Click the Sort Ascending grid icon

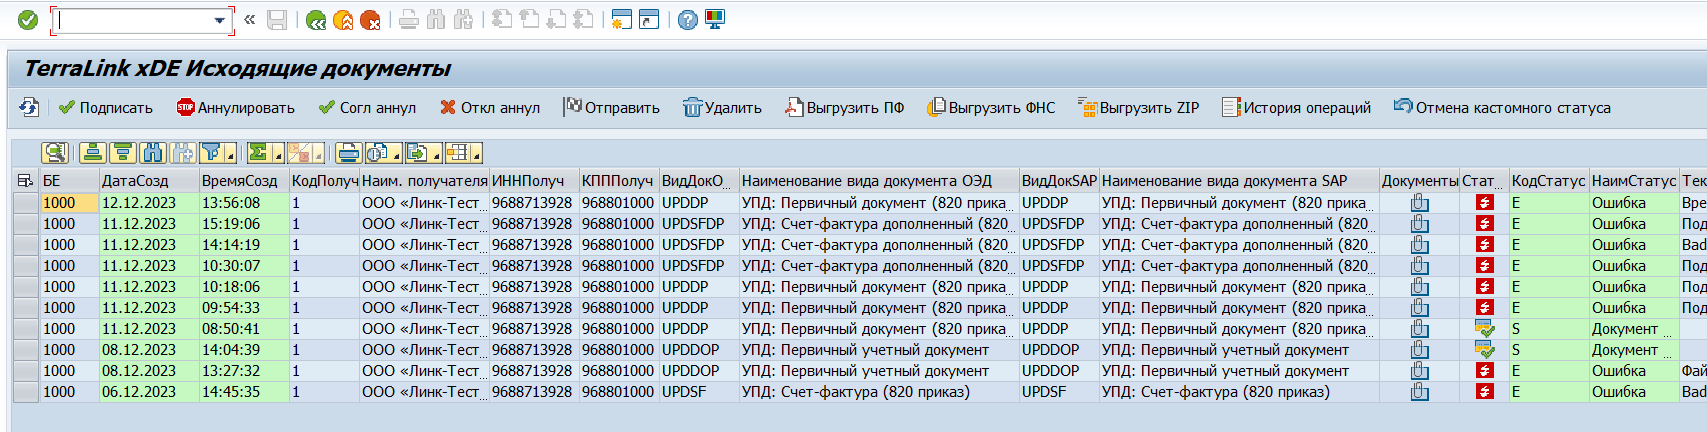pyautogui.click(x=93, y=153)
